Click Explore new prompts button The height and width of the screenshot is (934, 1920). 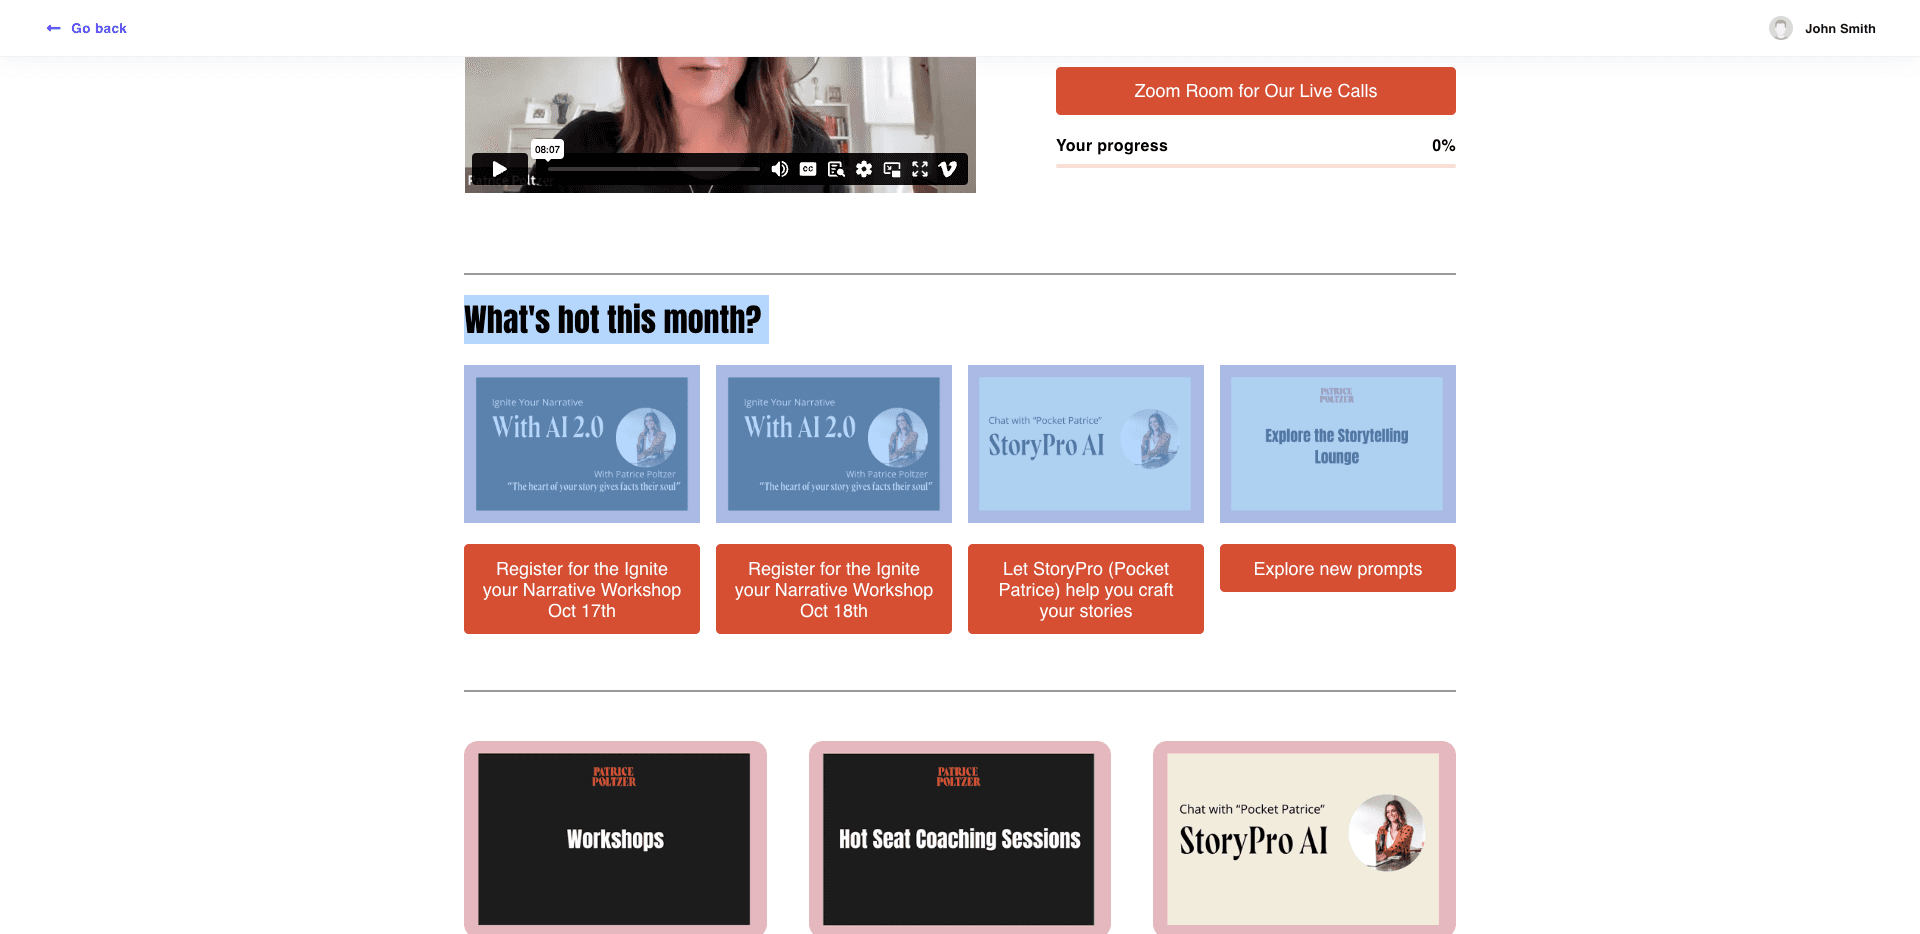[x=1338, y=568]
